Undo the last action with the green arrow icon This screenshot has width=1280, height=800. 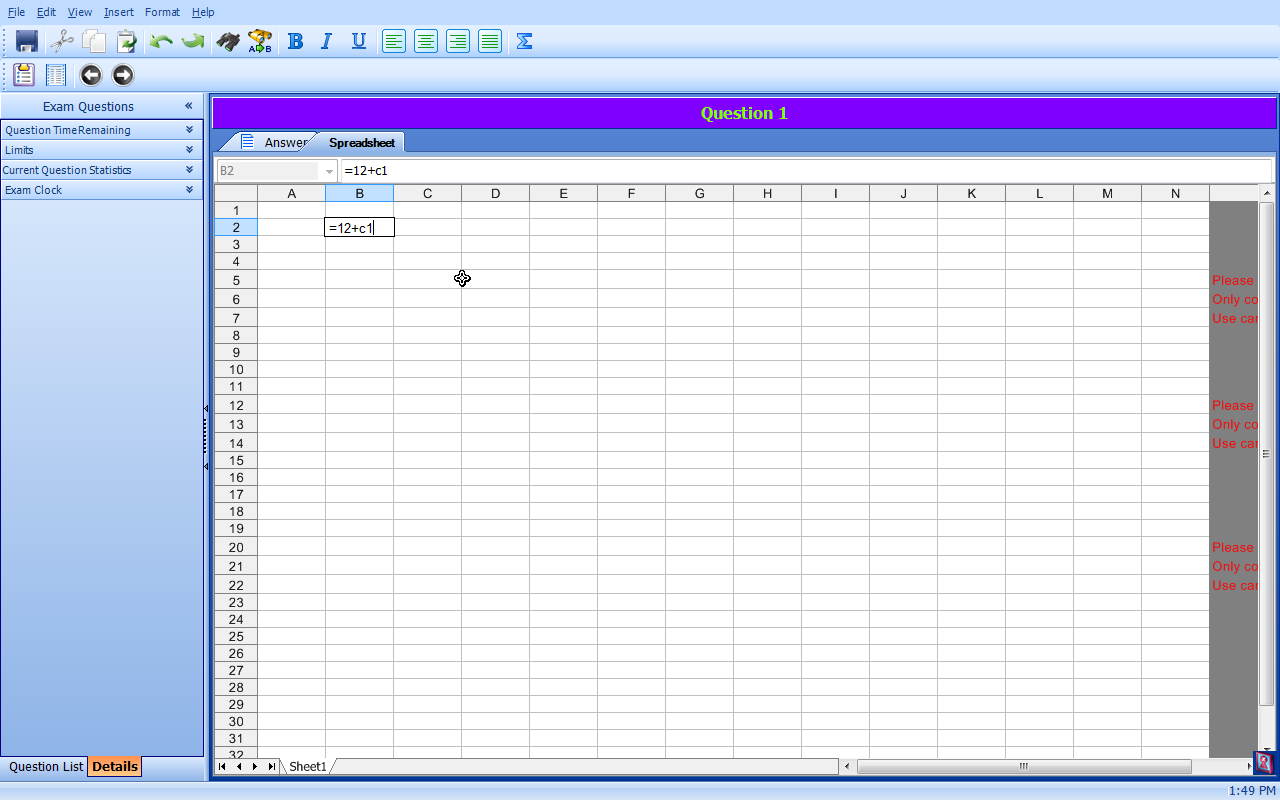[x=160, y=41]
